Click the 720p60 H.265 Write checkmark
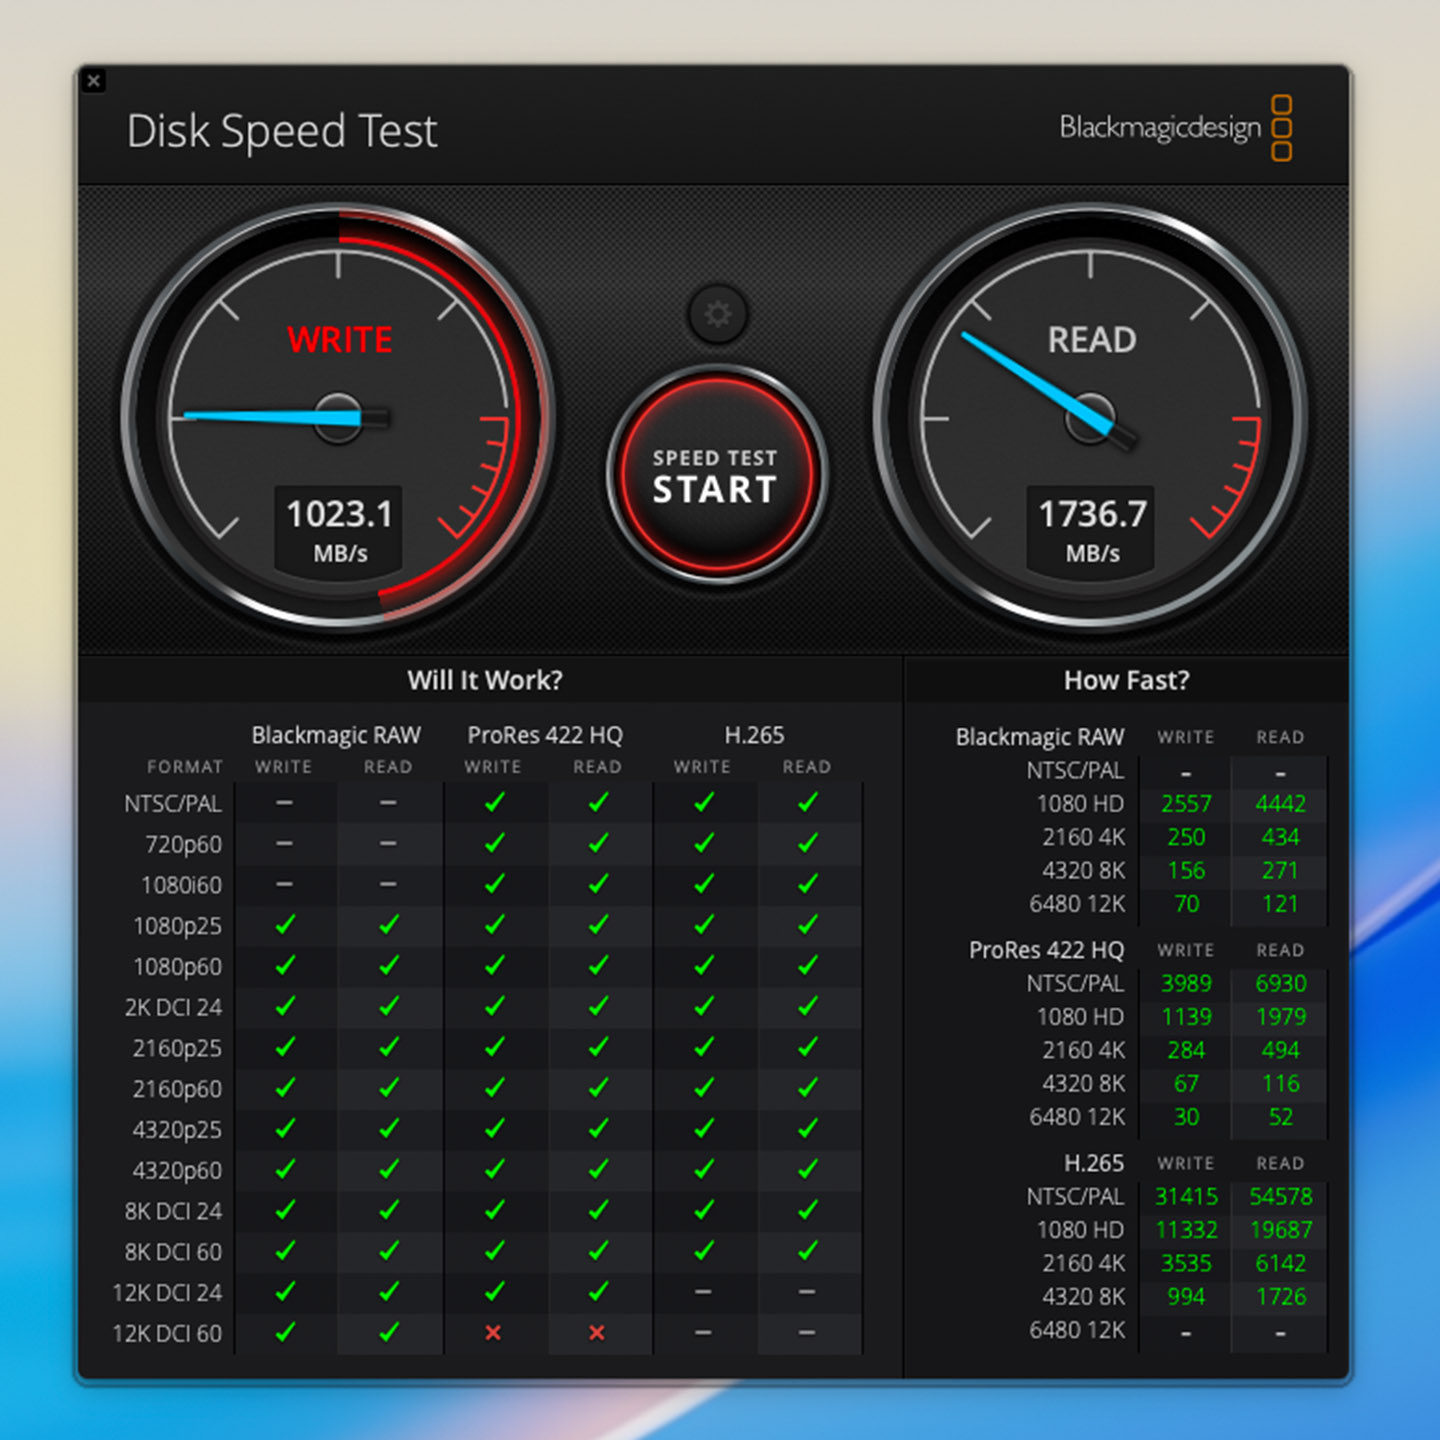 pyautogui.click(x=704, y=843)
